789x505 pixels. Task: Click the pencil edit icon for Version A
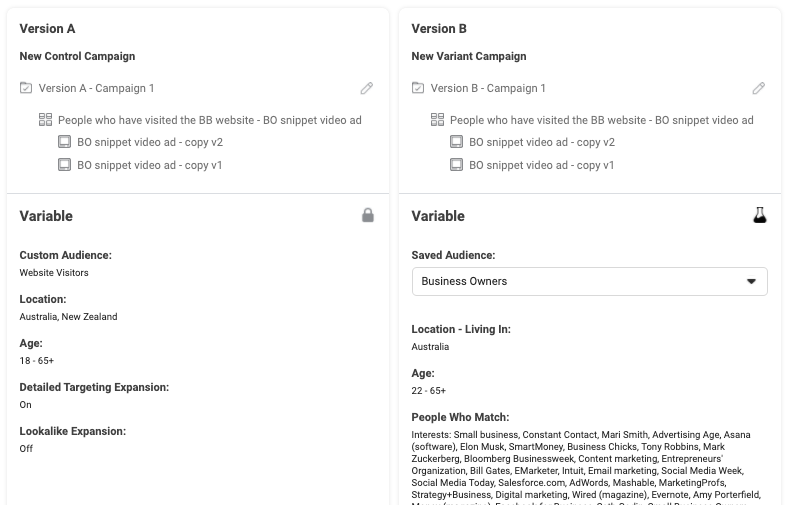[x=367, y=88]
